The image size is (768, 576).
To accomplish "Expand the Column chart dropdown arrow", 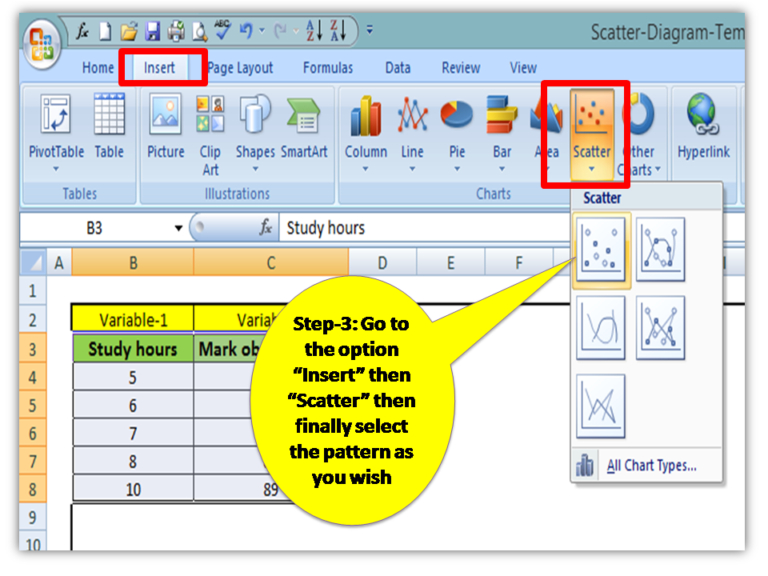I will click(x=365, y=169).
